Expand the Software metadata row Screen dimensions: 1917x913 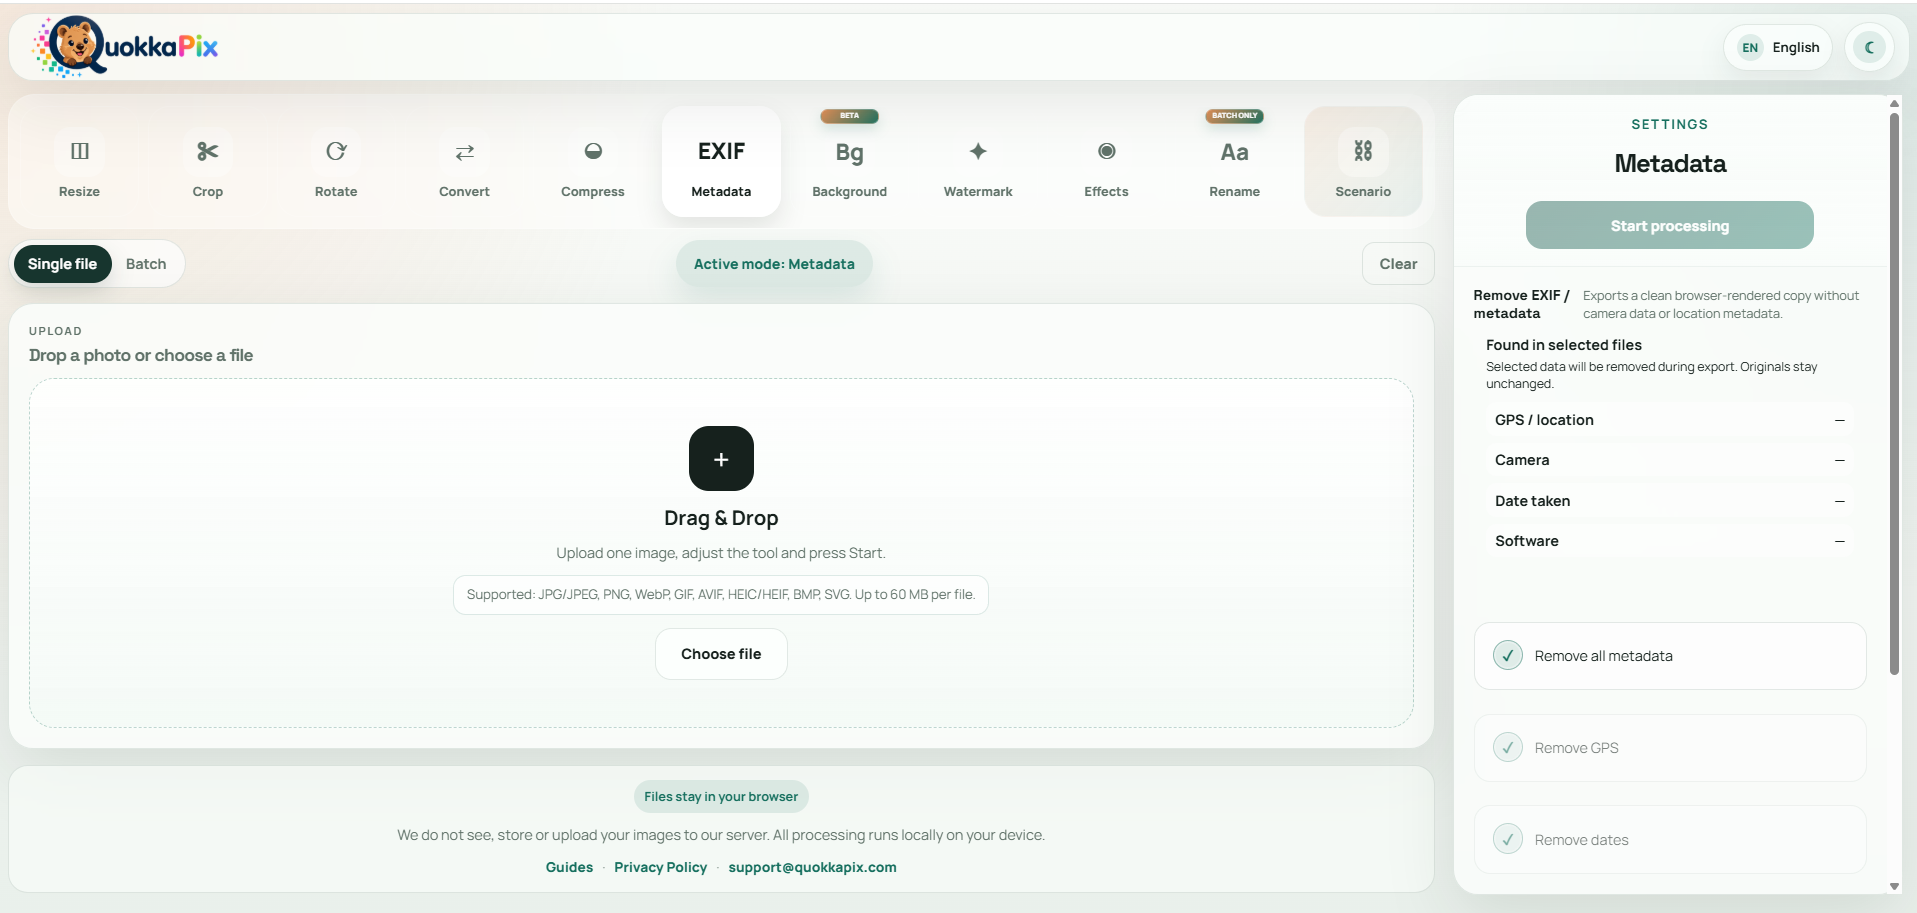click(1669, 541)
